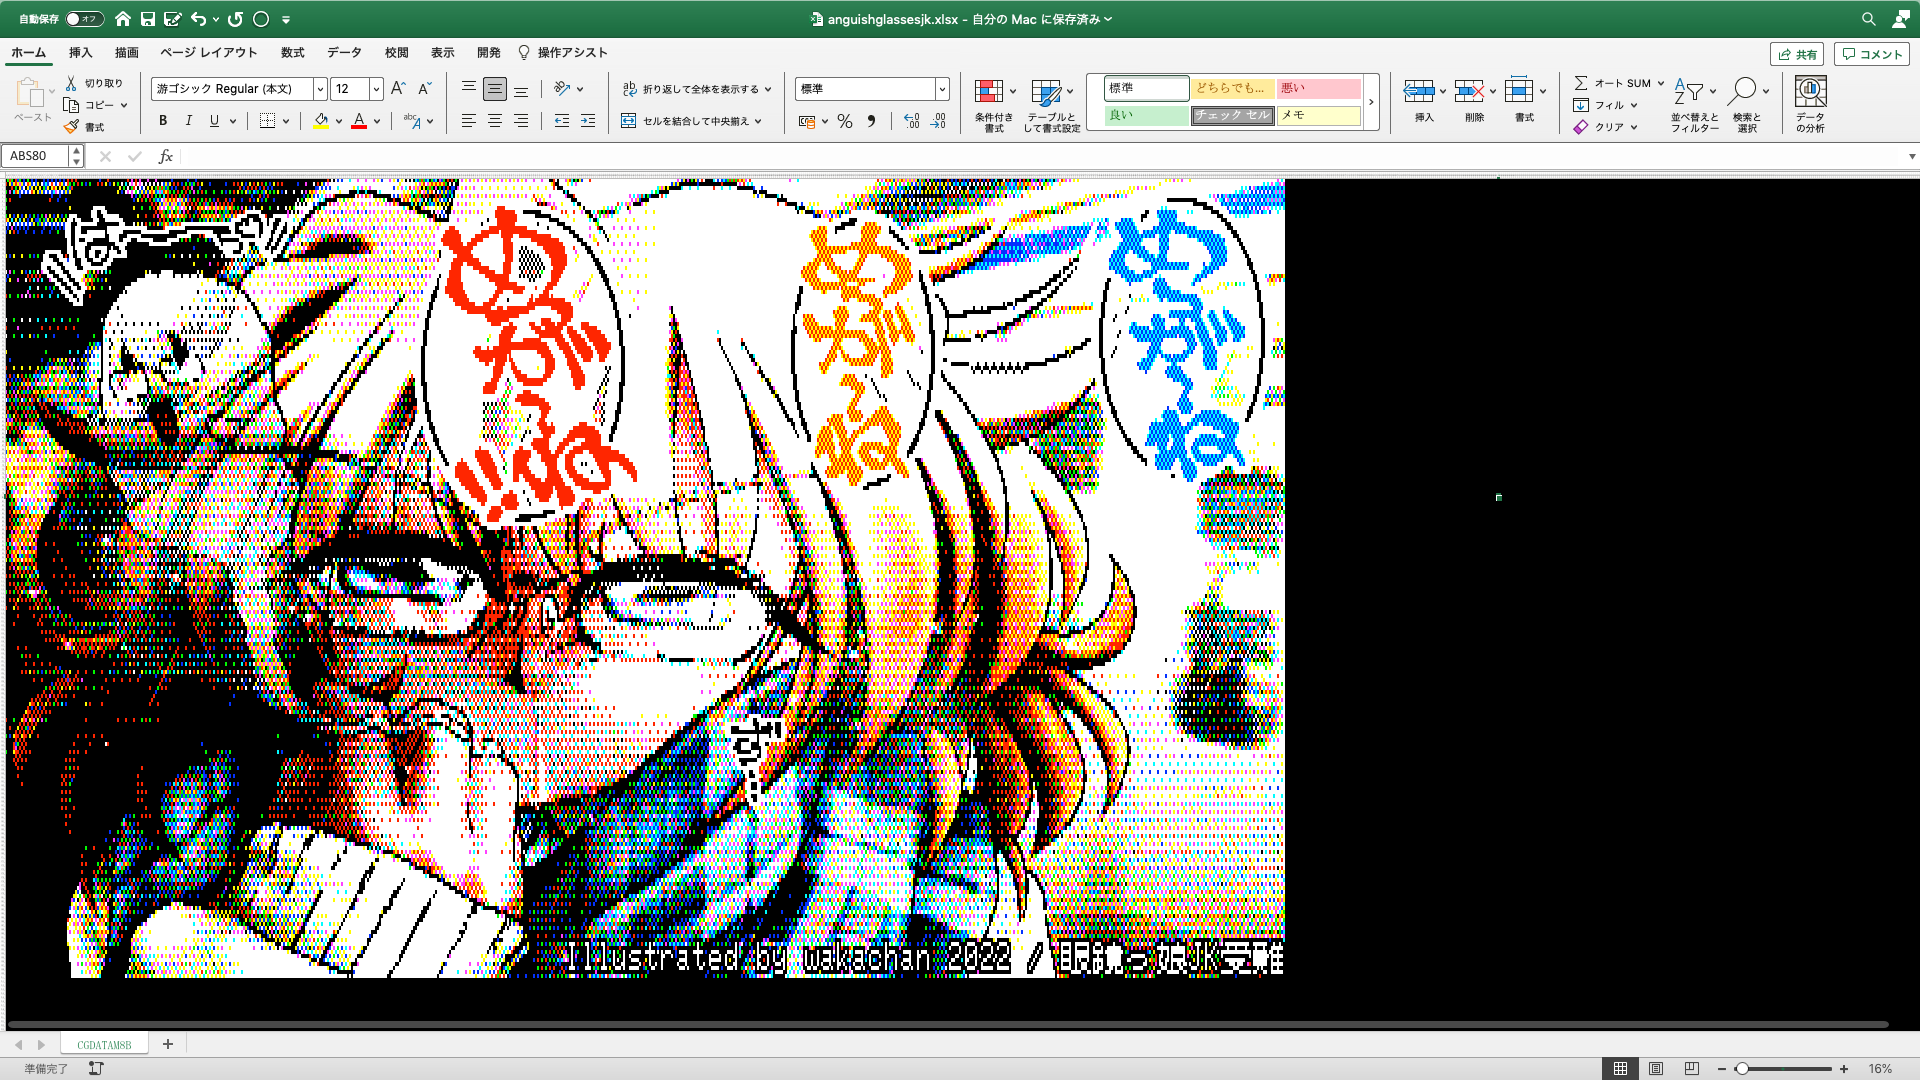Align text right
The width and height of the screenshot is (1920, 1080).
(521, 121)
